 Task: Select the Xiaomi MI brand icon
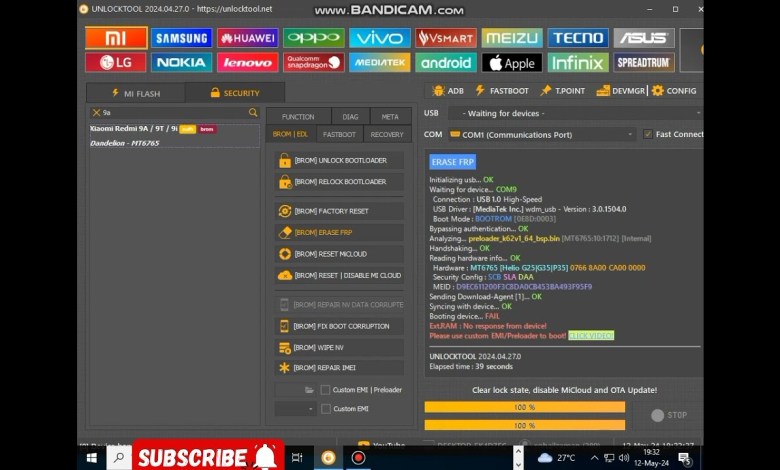[x=116, y=38]
